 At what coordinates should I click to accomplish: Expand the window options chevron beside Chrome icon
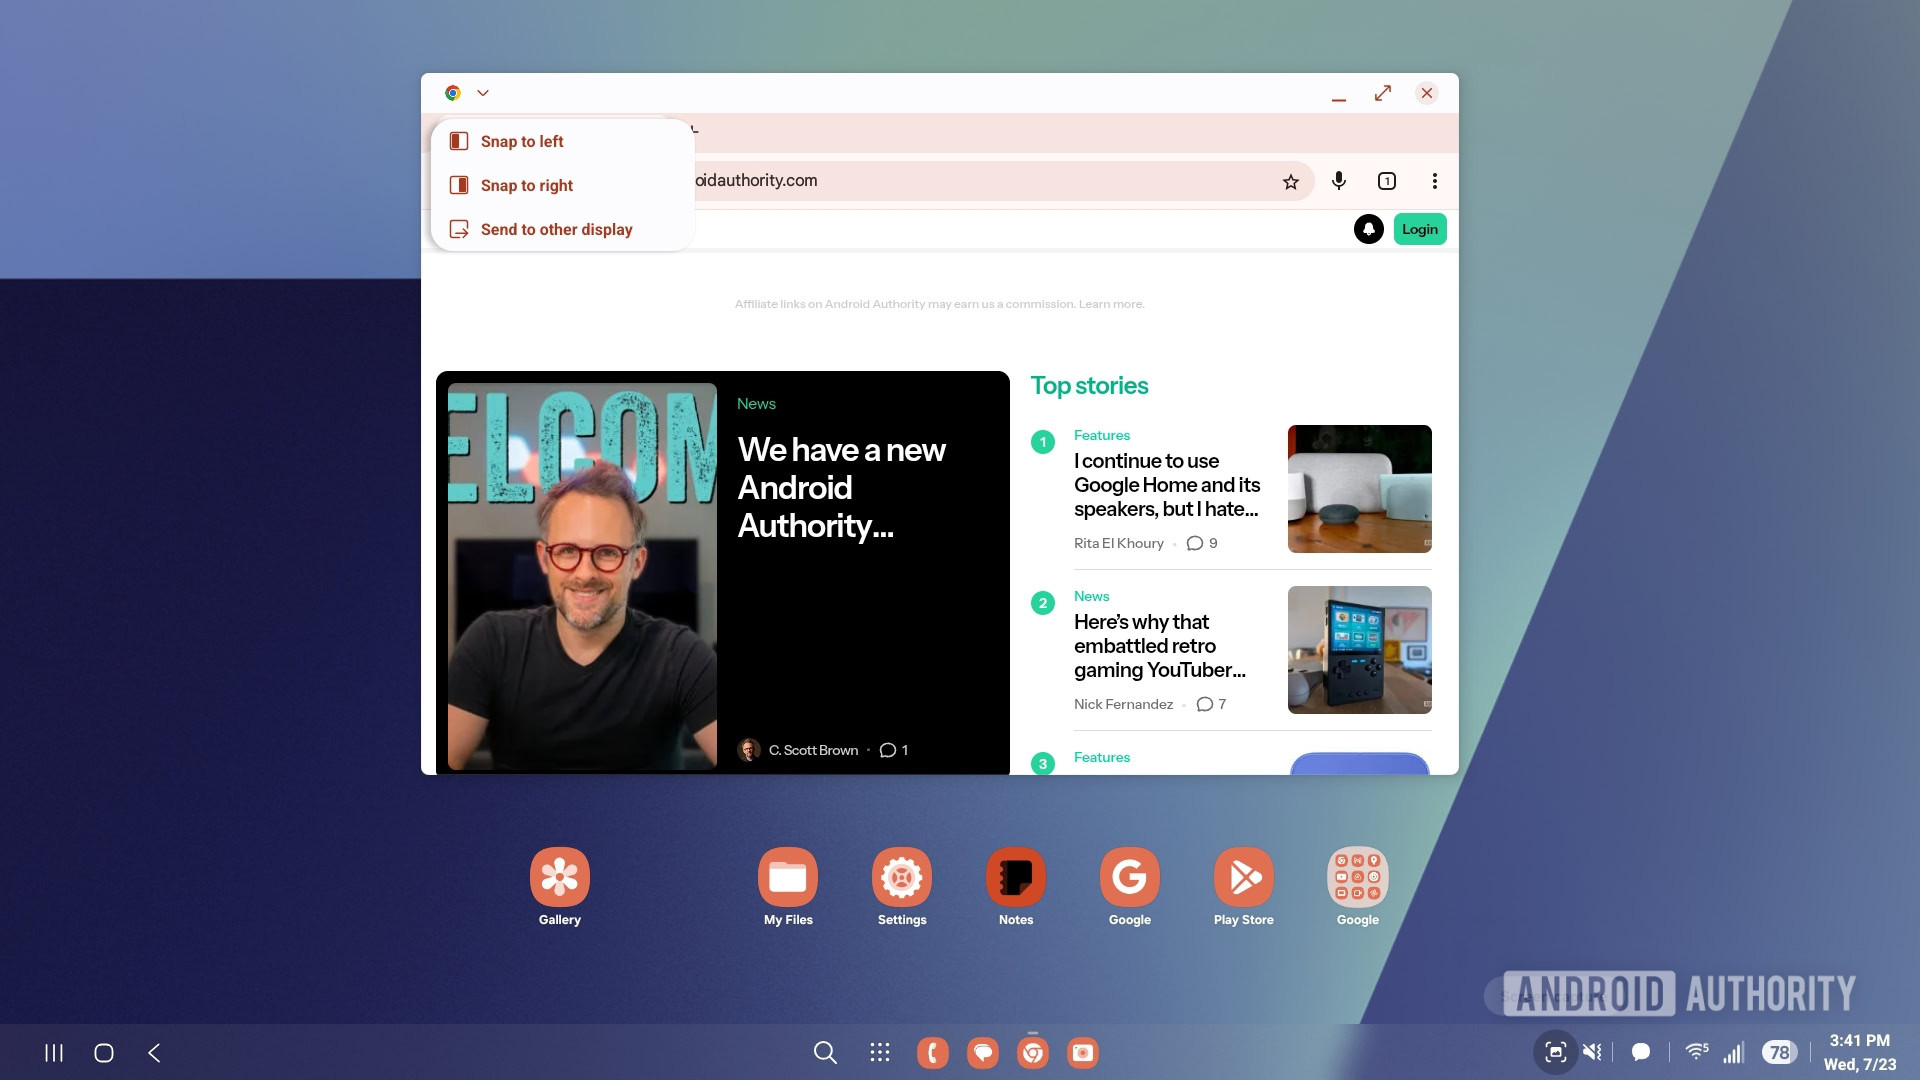coord(483,93)
